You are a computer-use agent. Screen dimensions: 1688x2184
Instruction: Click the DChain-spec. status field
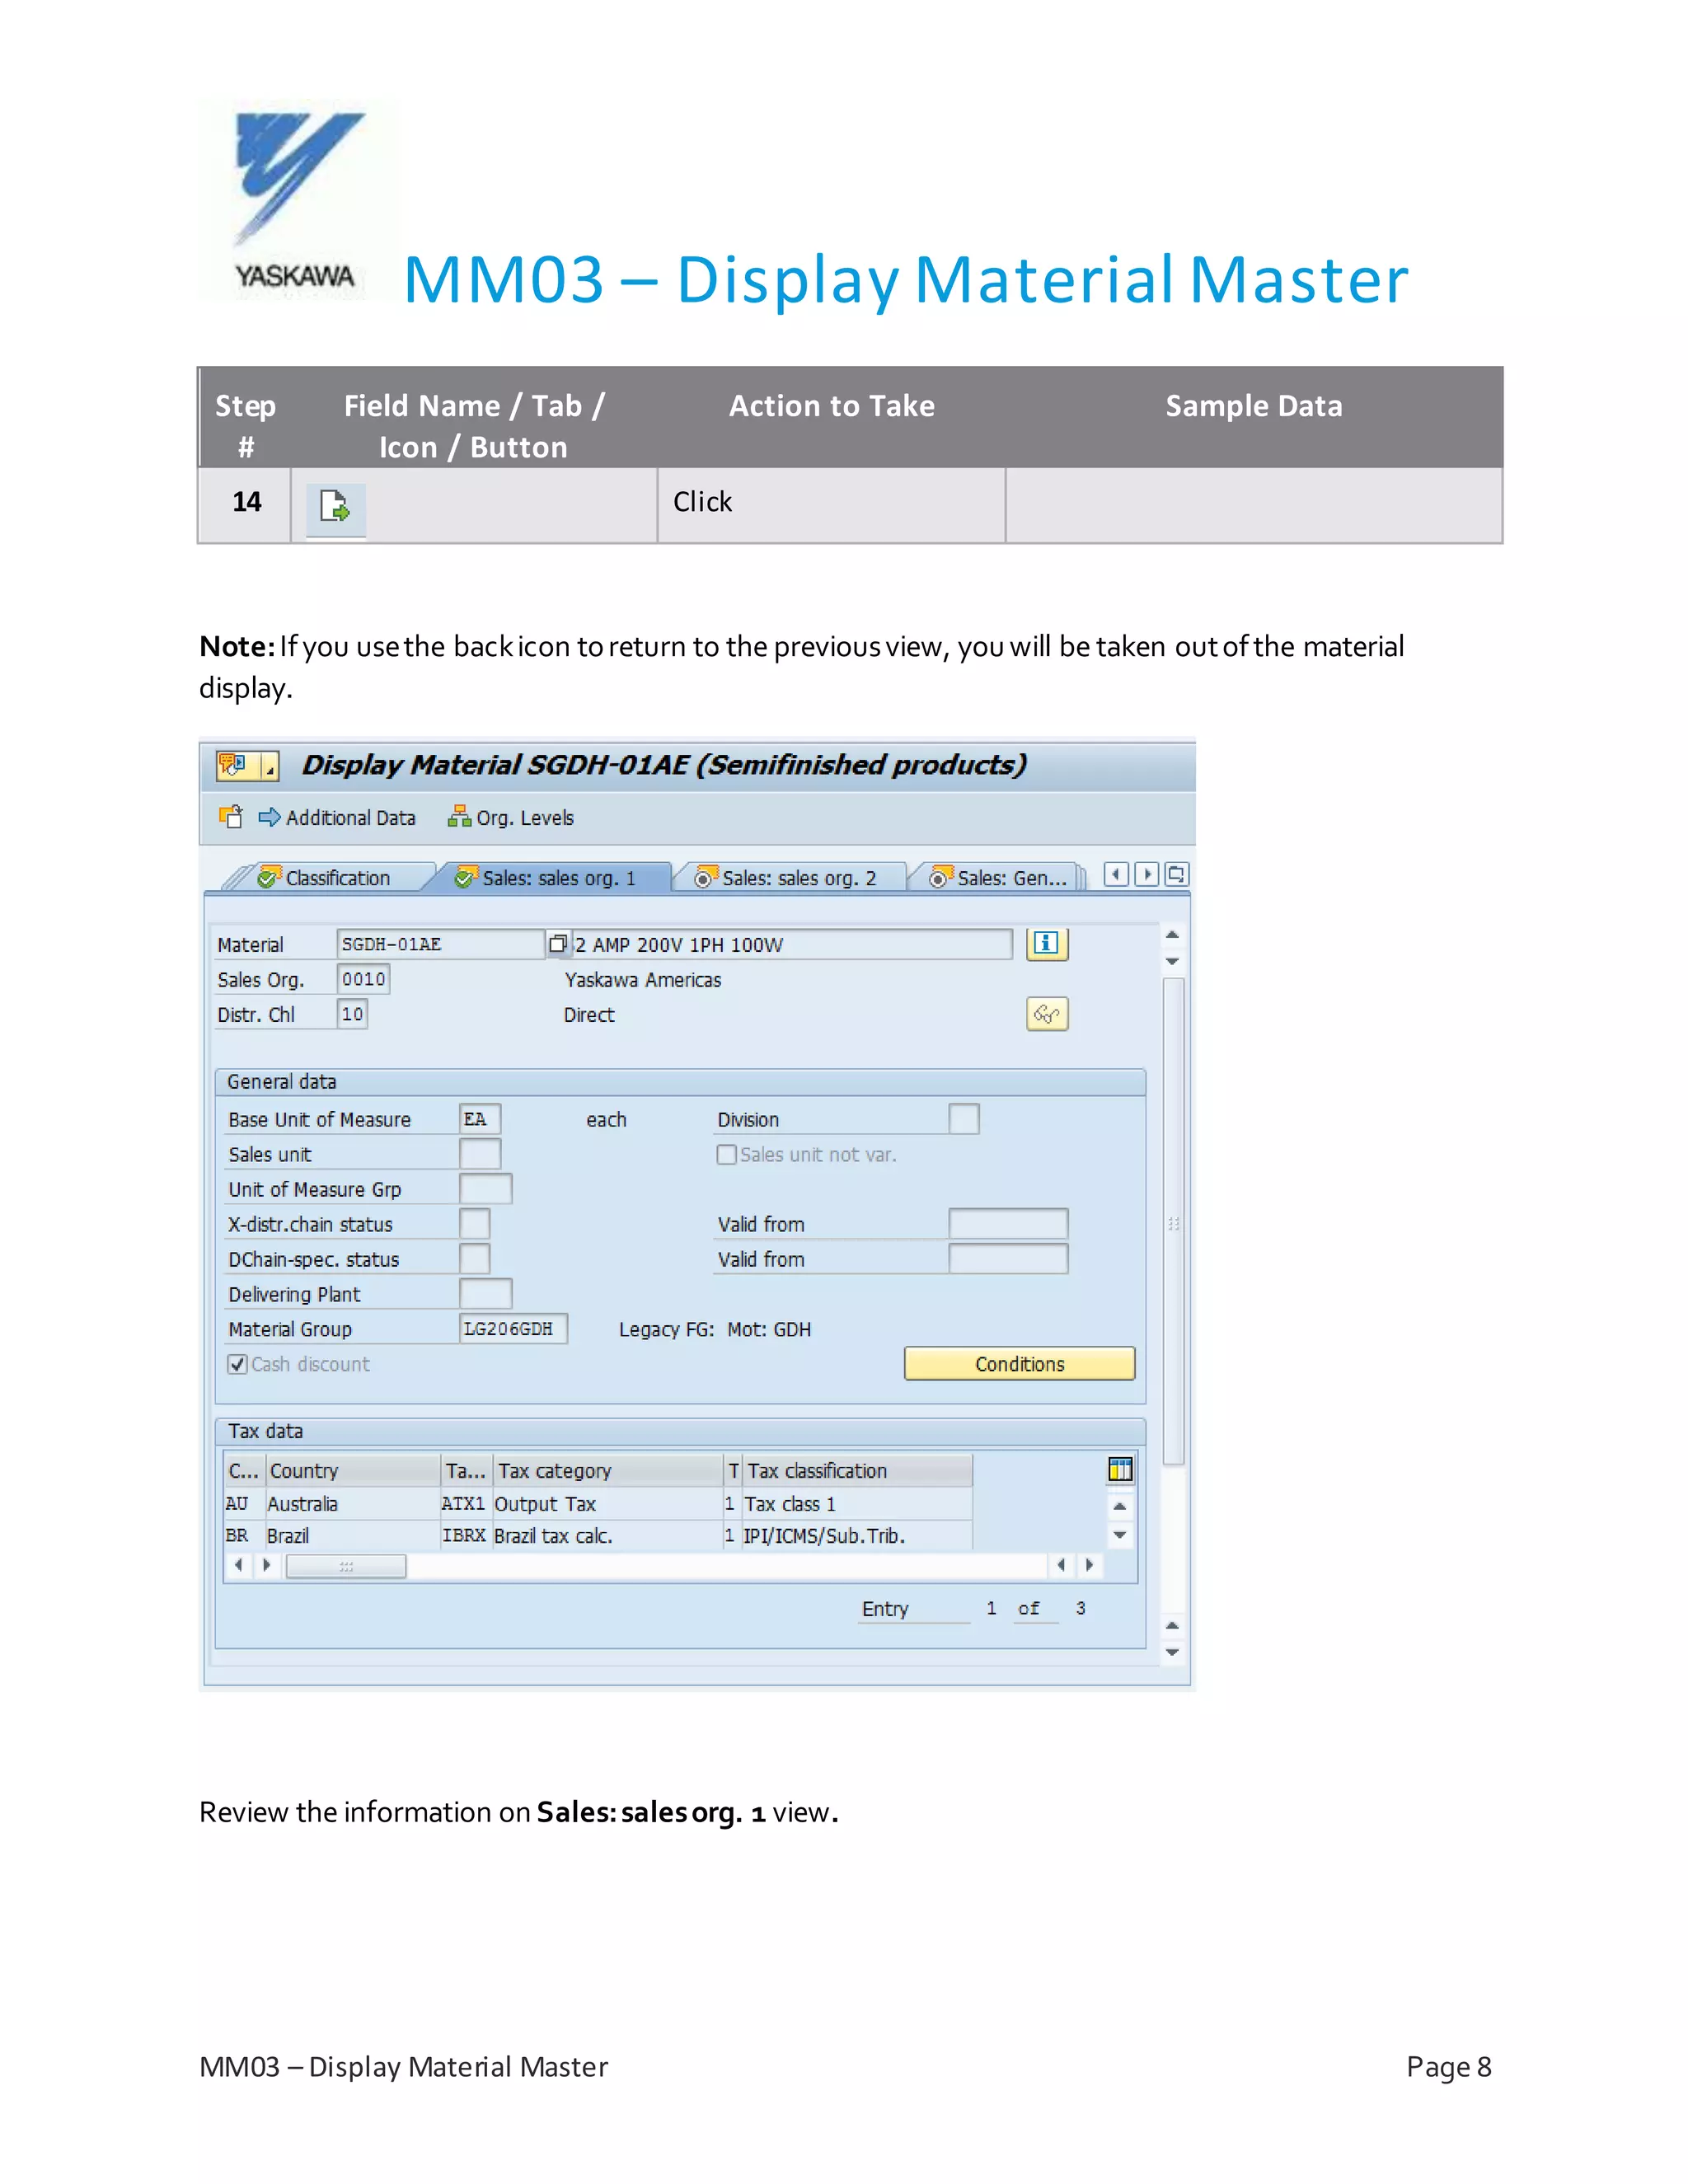coord(475,1259)
